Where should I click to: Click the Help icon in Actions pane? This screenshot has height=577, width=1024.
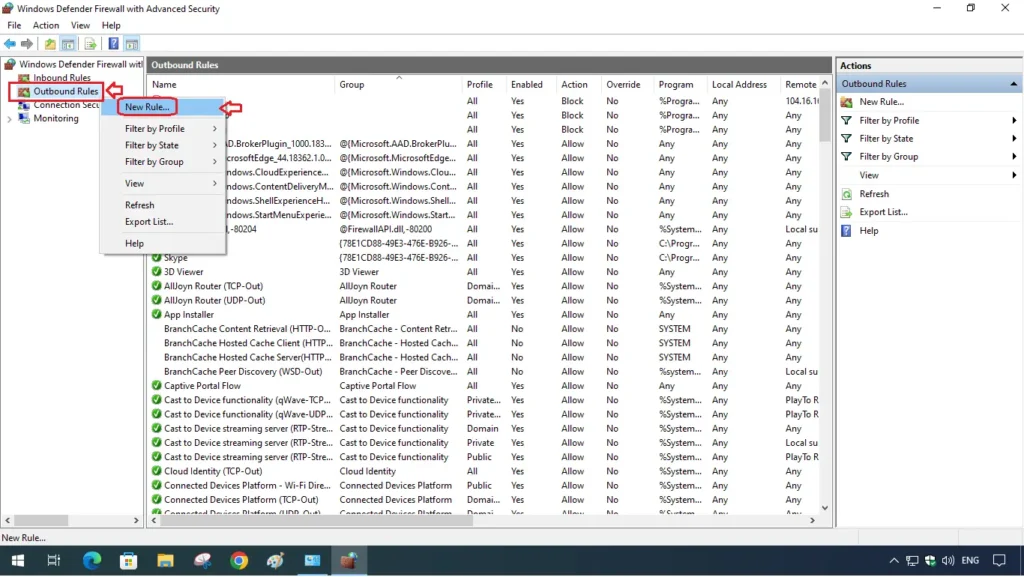[846, 230]
